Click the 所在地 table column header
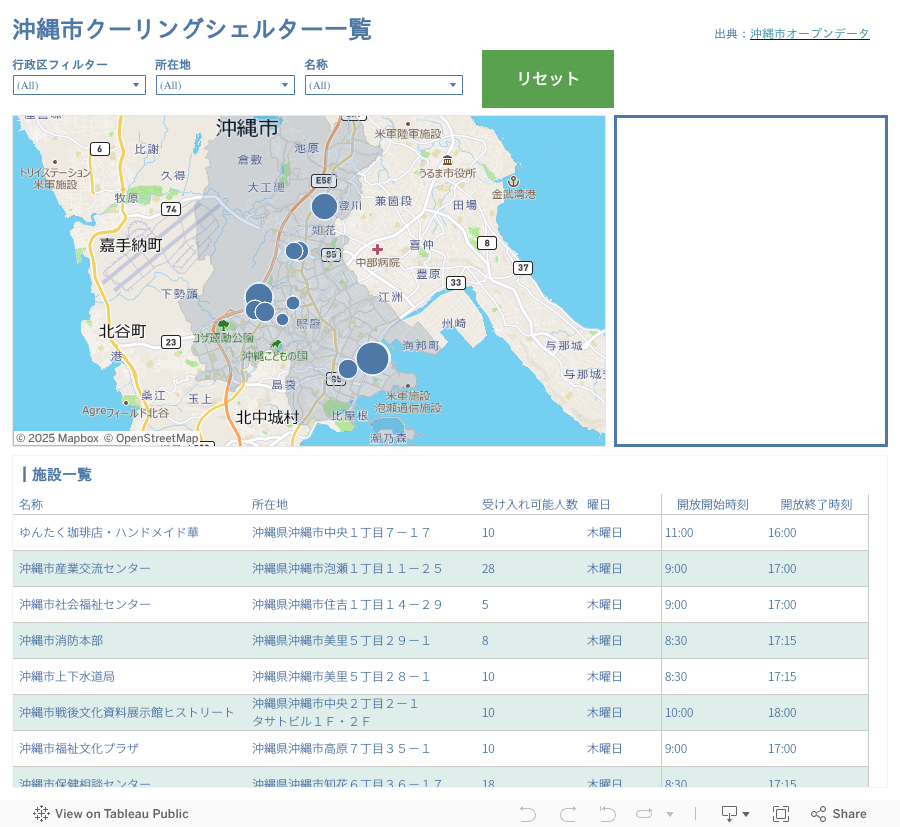The image size is (900, 827). 270,504
